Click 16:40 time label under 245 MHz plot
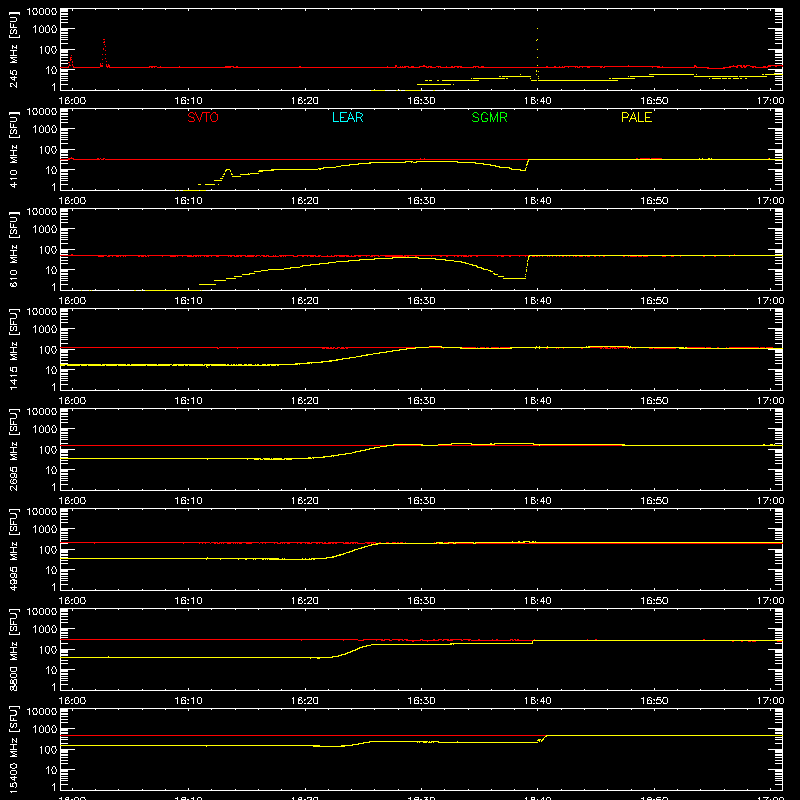The image size is (800, 800). [x=537, y=101]
